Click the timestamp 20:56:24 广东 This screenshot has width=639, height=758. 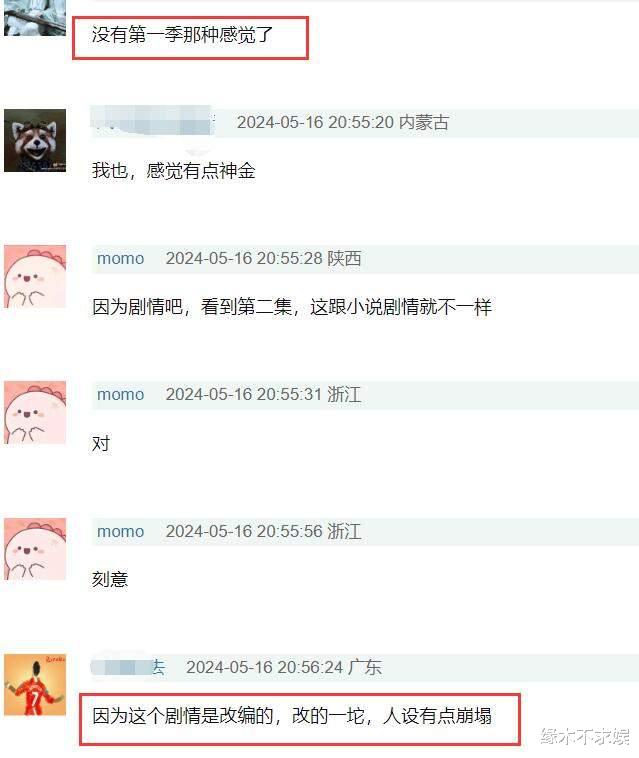point(284,667)
